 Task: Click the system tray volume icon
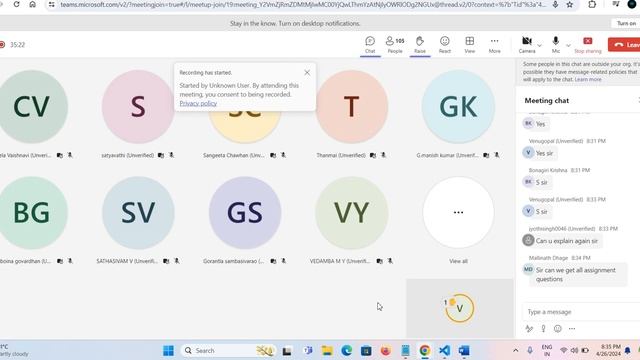[574, 350]
